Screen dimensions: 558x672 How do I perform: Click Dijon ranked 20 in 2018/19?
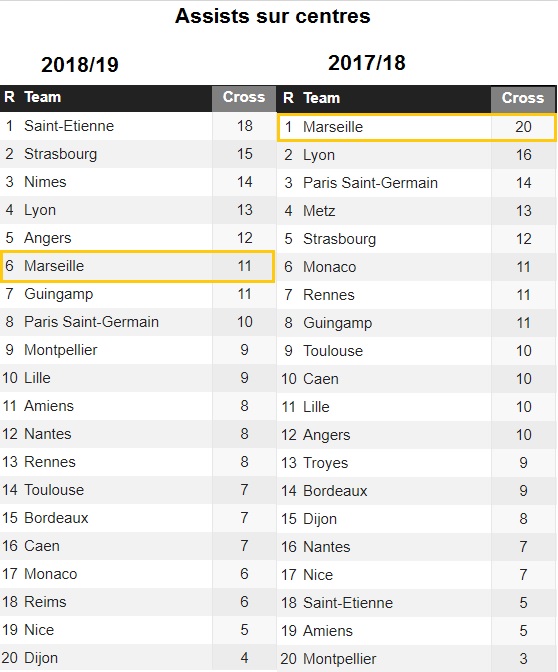41,658
